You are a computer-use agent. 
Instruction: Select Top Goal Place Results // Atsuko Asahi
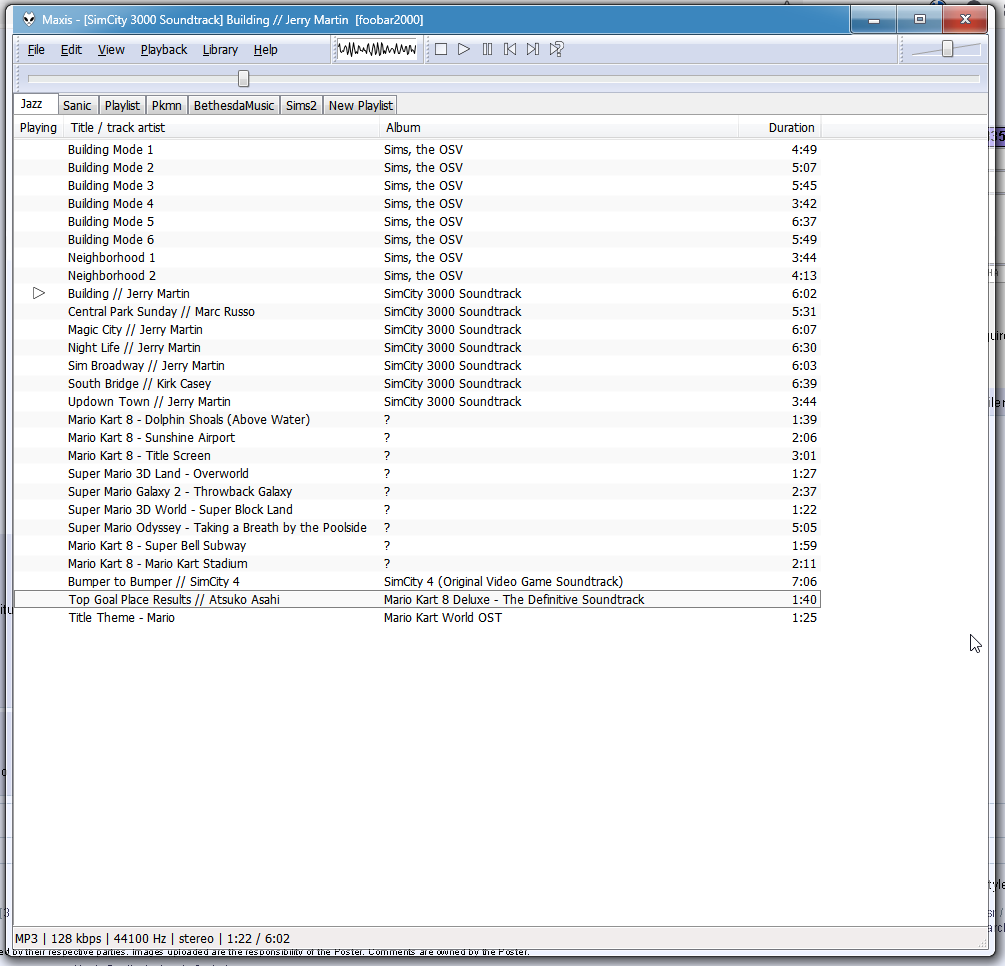pyautogui.click(x=417, y=599)
